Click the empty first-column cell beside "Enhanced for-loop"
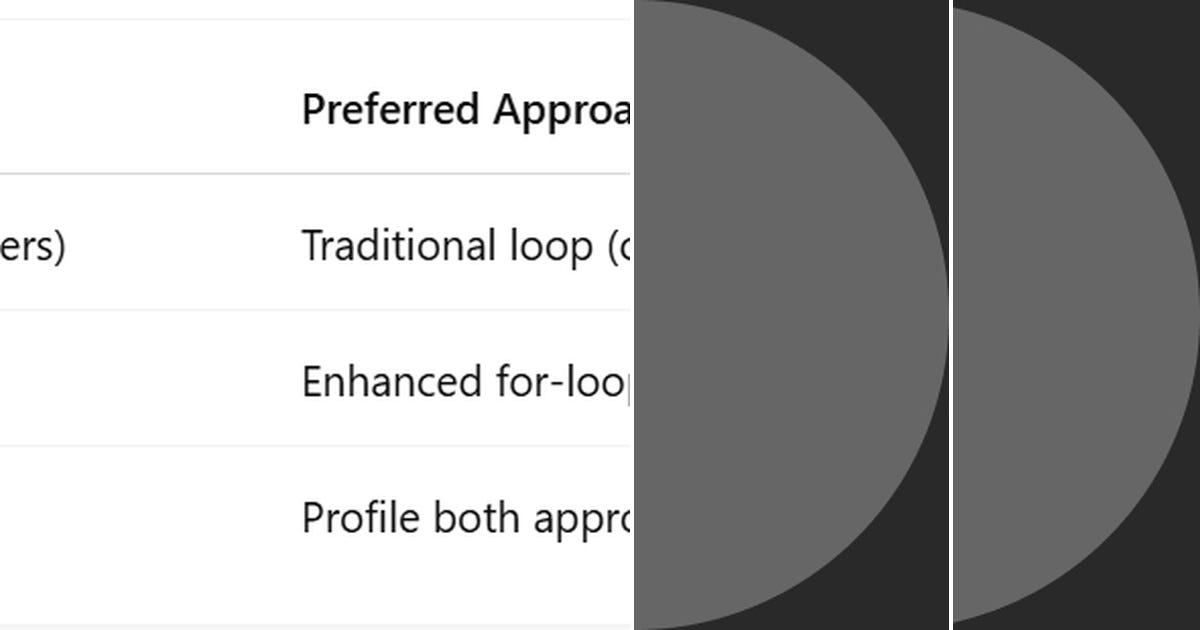This screenshot has width=1200, height=630. coord(140,380)
